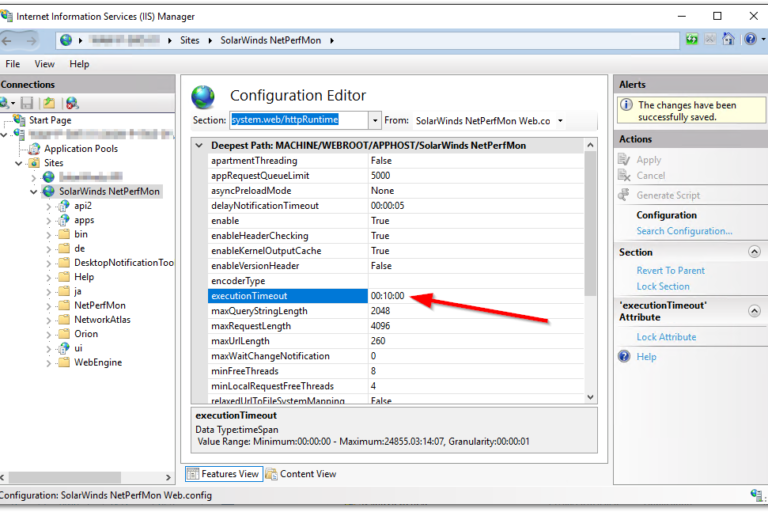Click the Features View icon
Screen dimensions: 768x512
point(193,474)
